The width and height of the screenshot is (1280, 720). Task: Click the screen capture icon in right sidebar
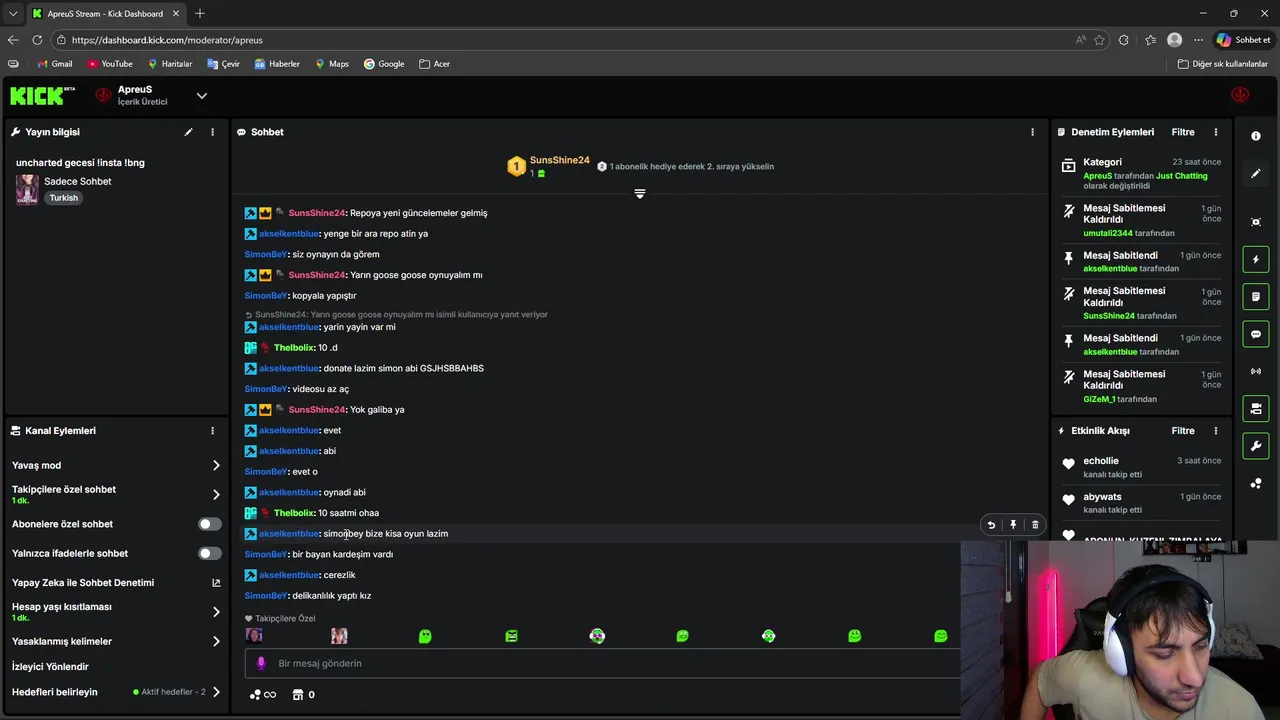[x=1256, y=222]
